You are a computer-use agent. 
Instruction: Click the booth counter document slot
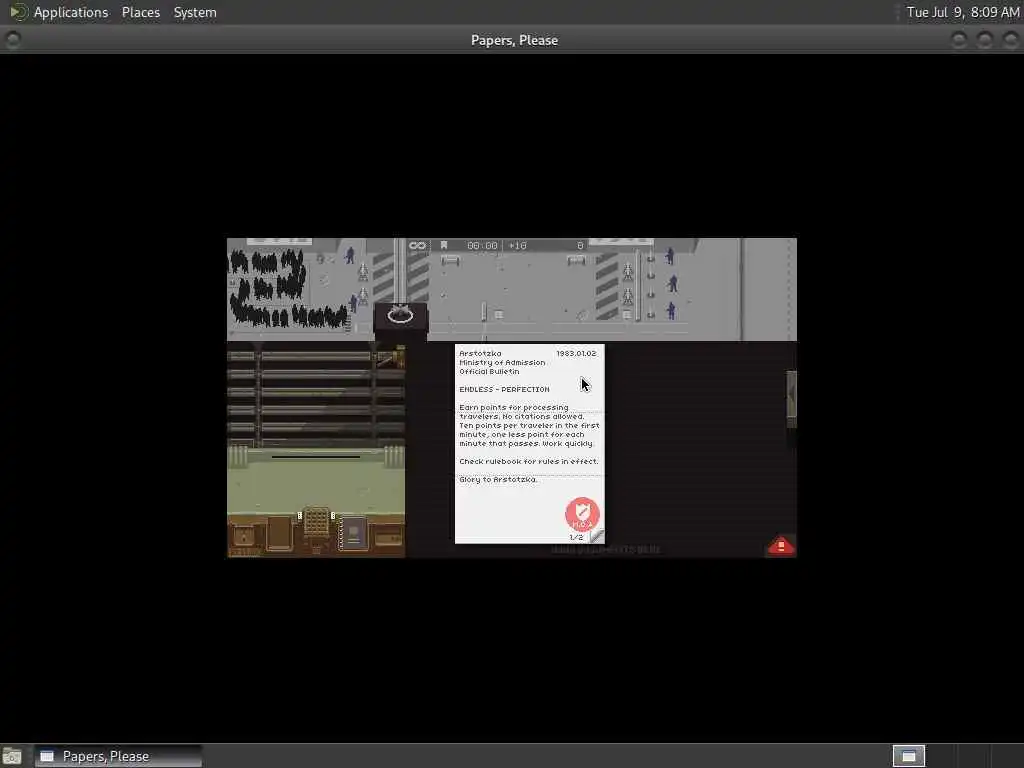tap(316, 456)
